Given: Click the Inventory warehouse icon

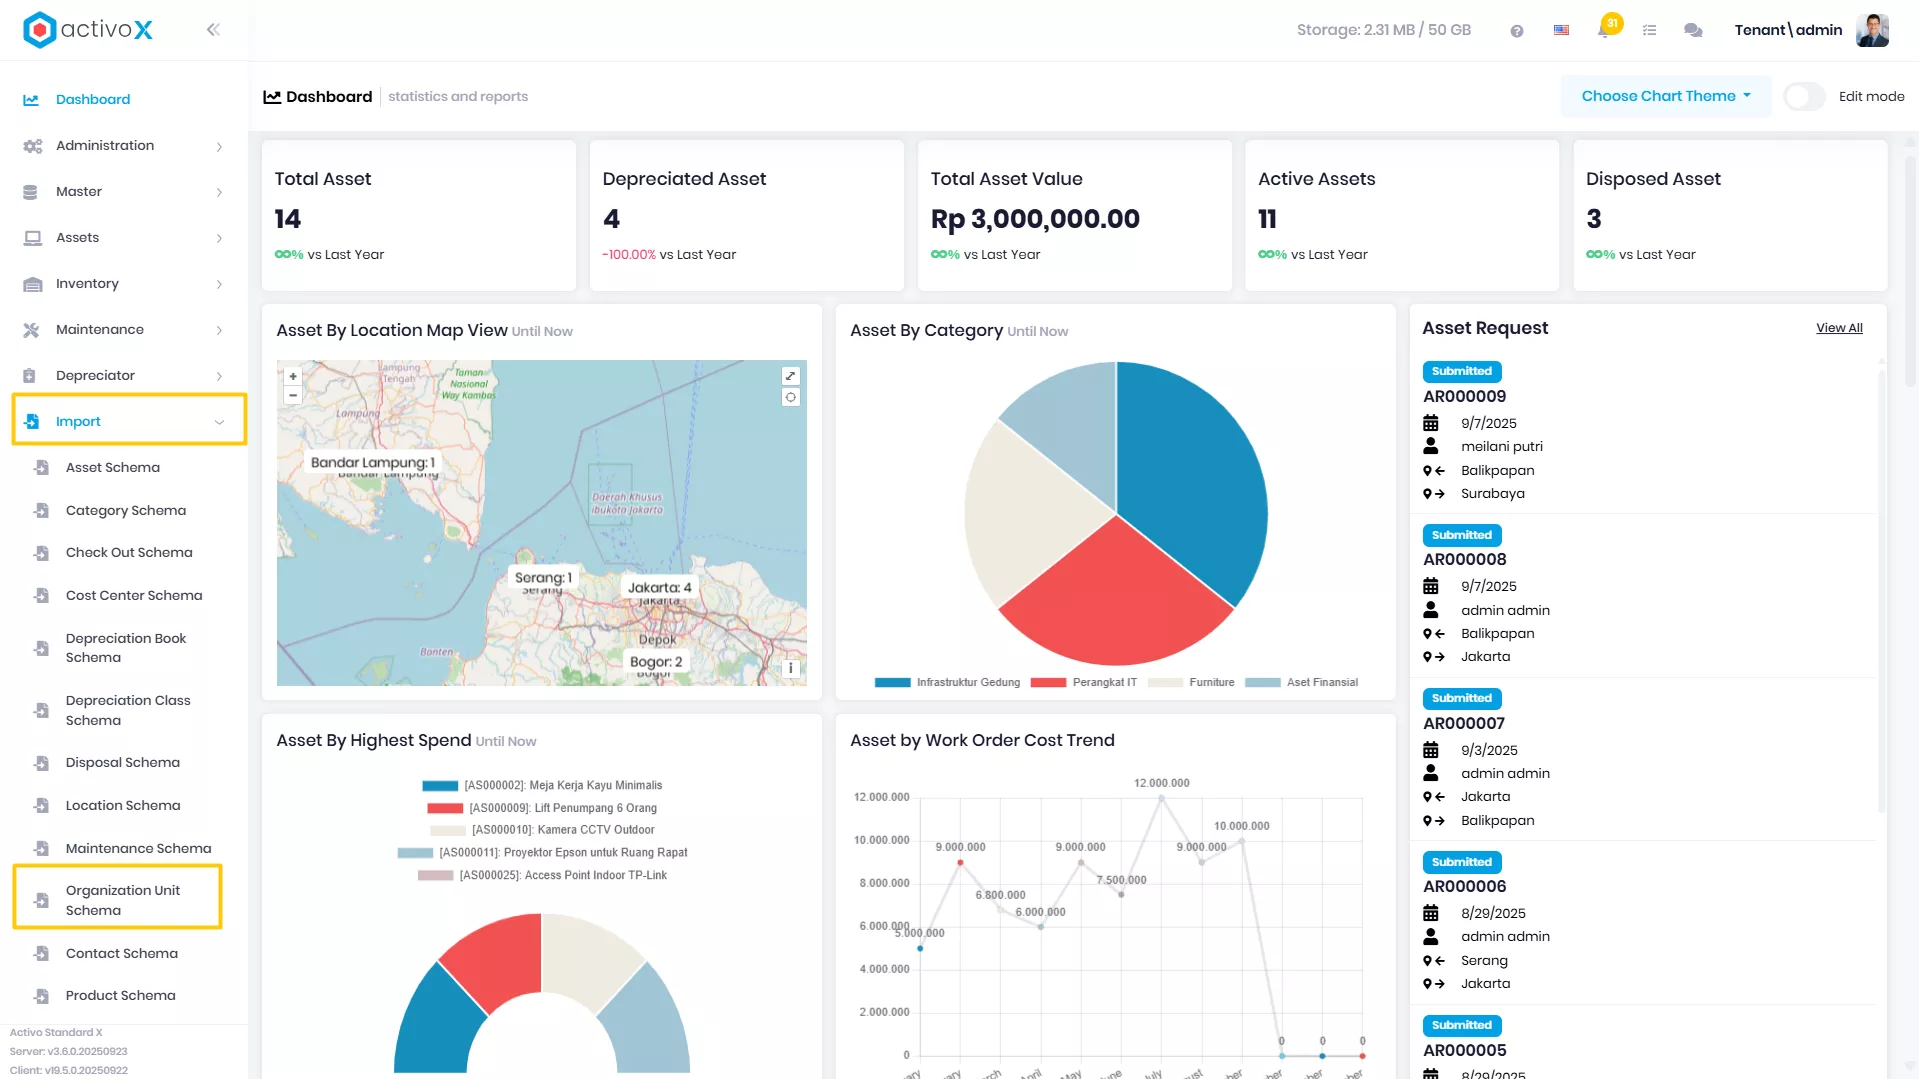Looking at the screenshot, I should [32, 284].
